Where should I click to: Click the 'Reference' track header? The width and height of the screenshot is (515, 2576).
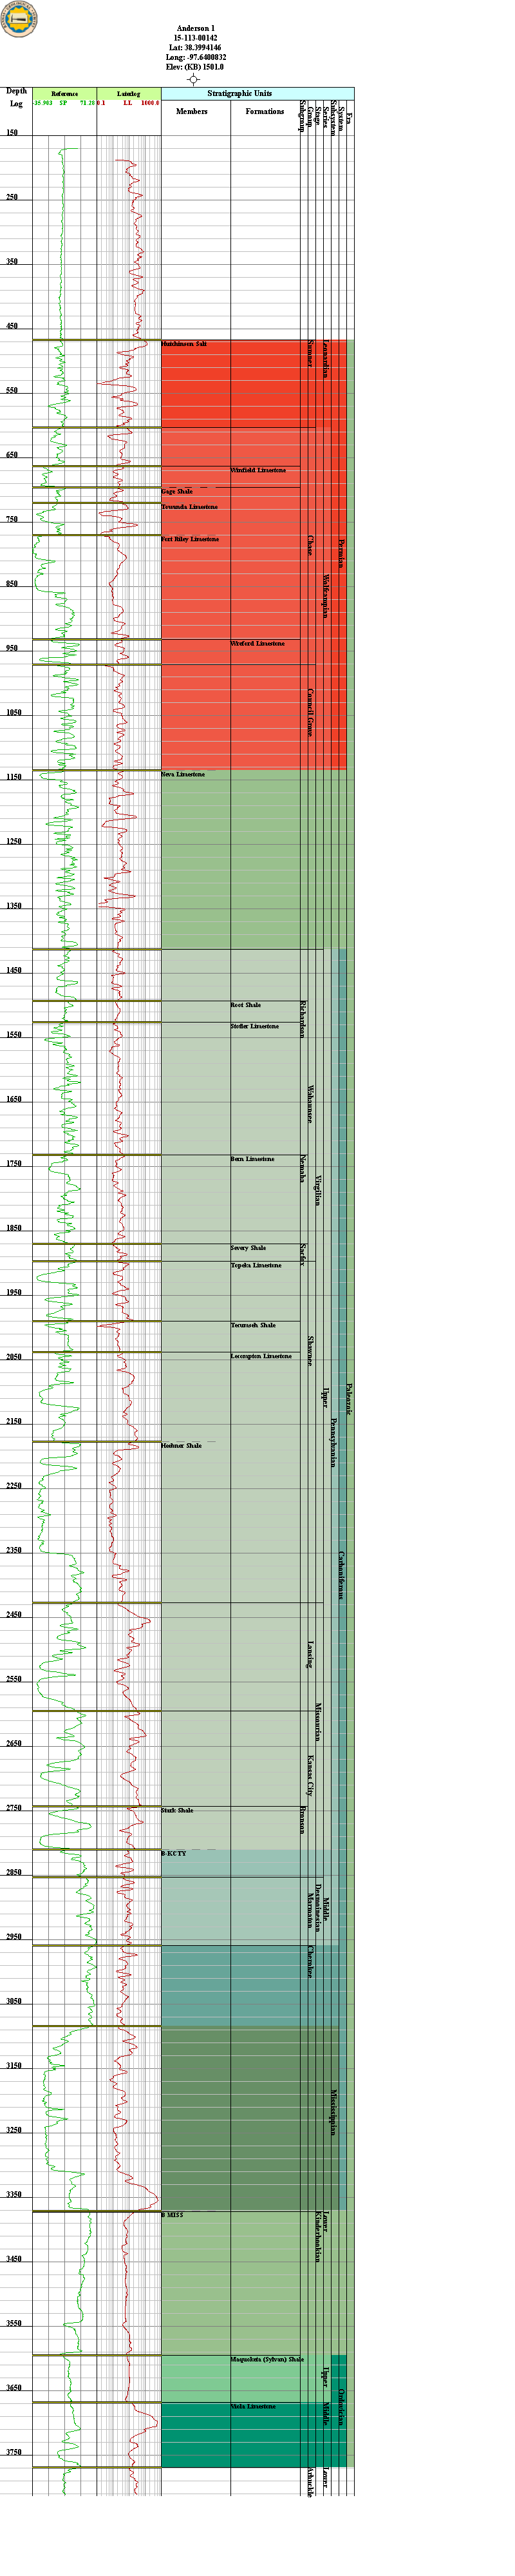(64, 94)
